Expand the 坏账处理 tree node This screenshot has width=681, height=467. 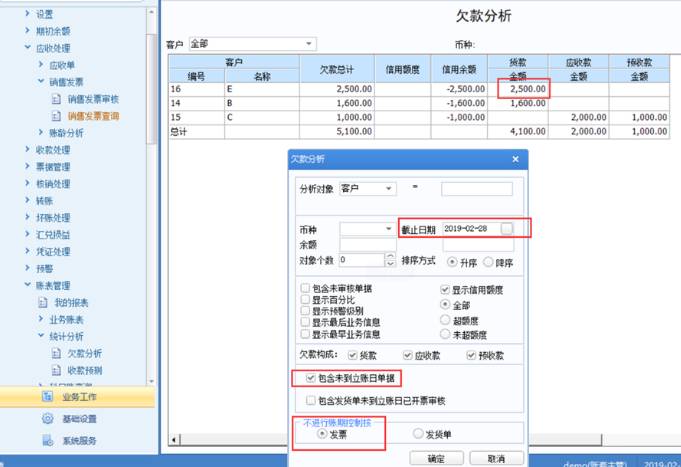coord(27,217)
